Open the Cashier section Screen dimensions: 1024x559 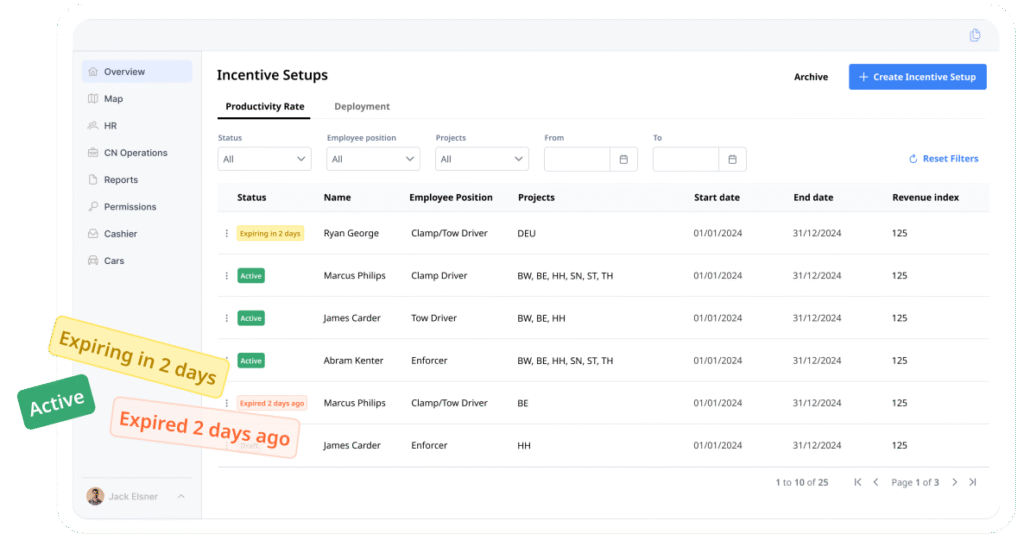coord(120,234)
